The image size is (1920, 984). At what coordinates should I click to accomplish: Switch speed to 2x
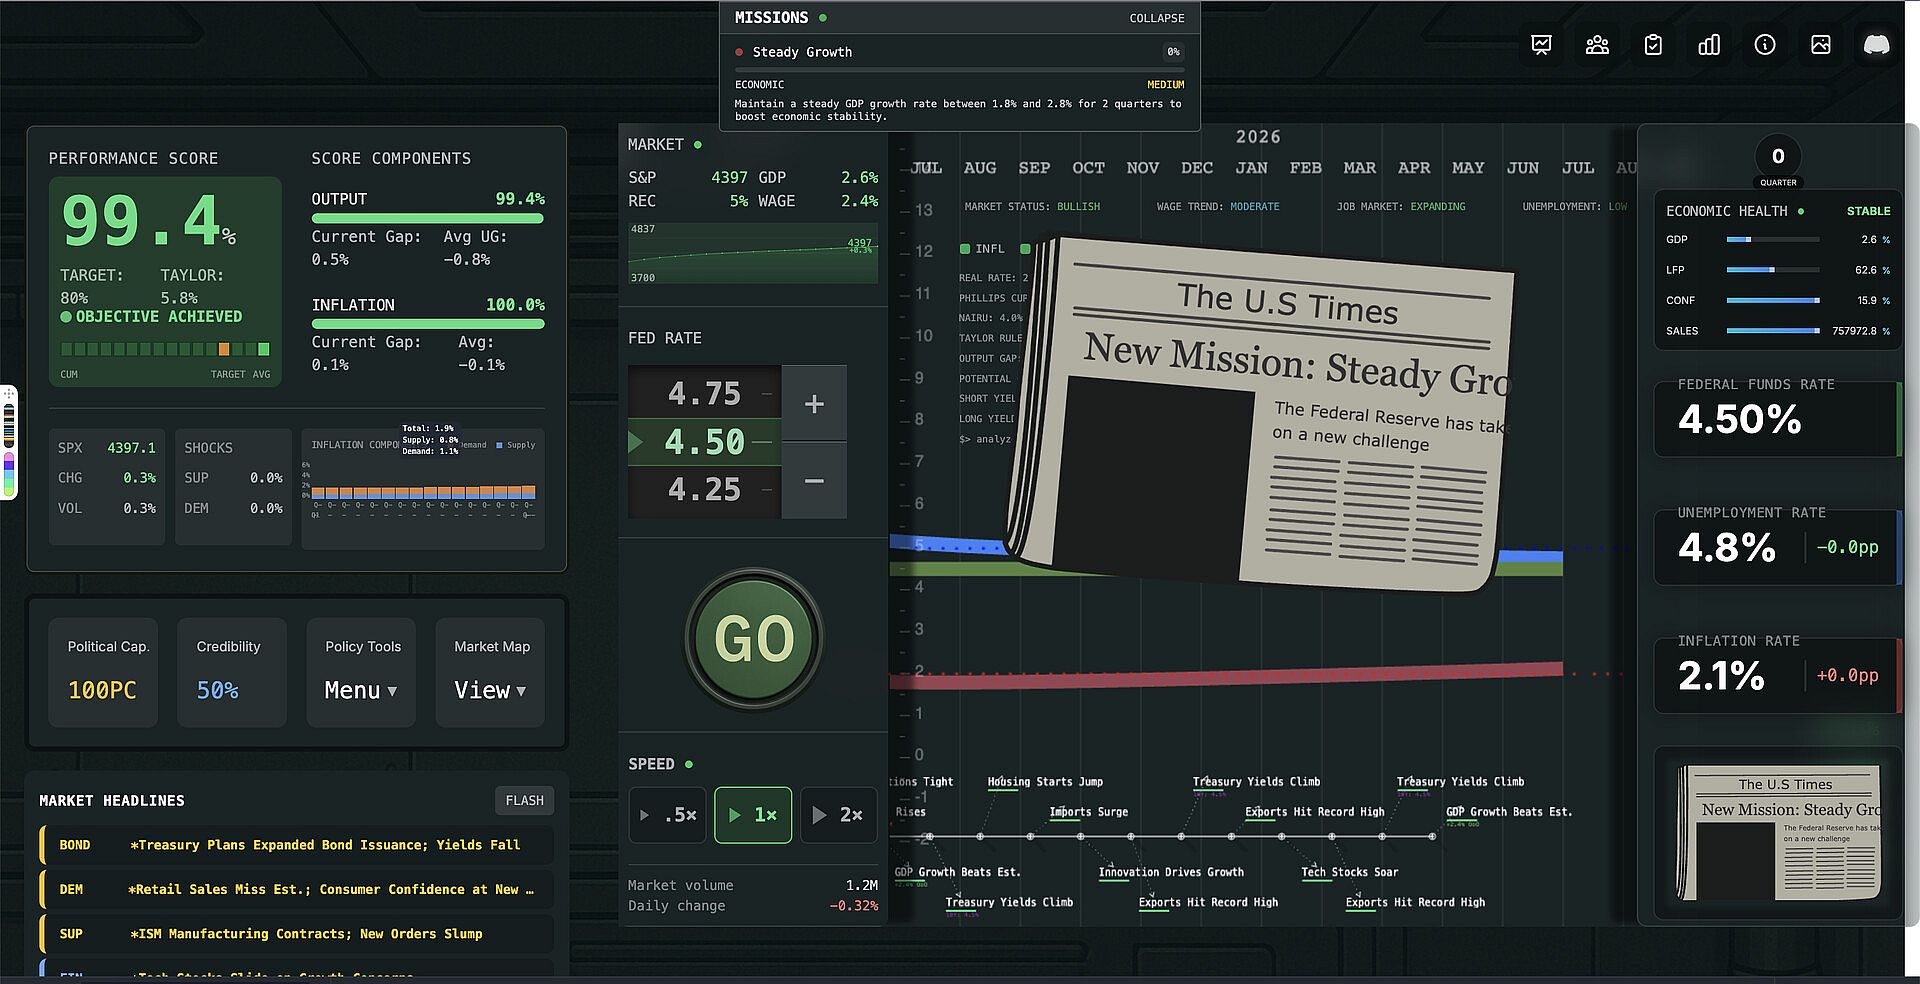pyautogui.click(x=838, y=815)
